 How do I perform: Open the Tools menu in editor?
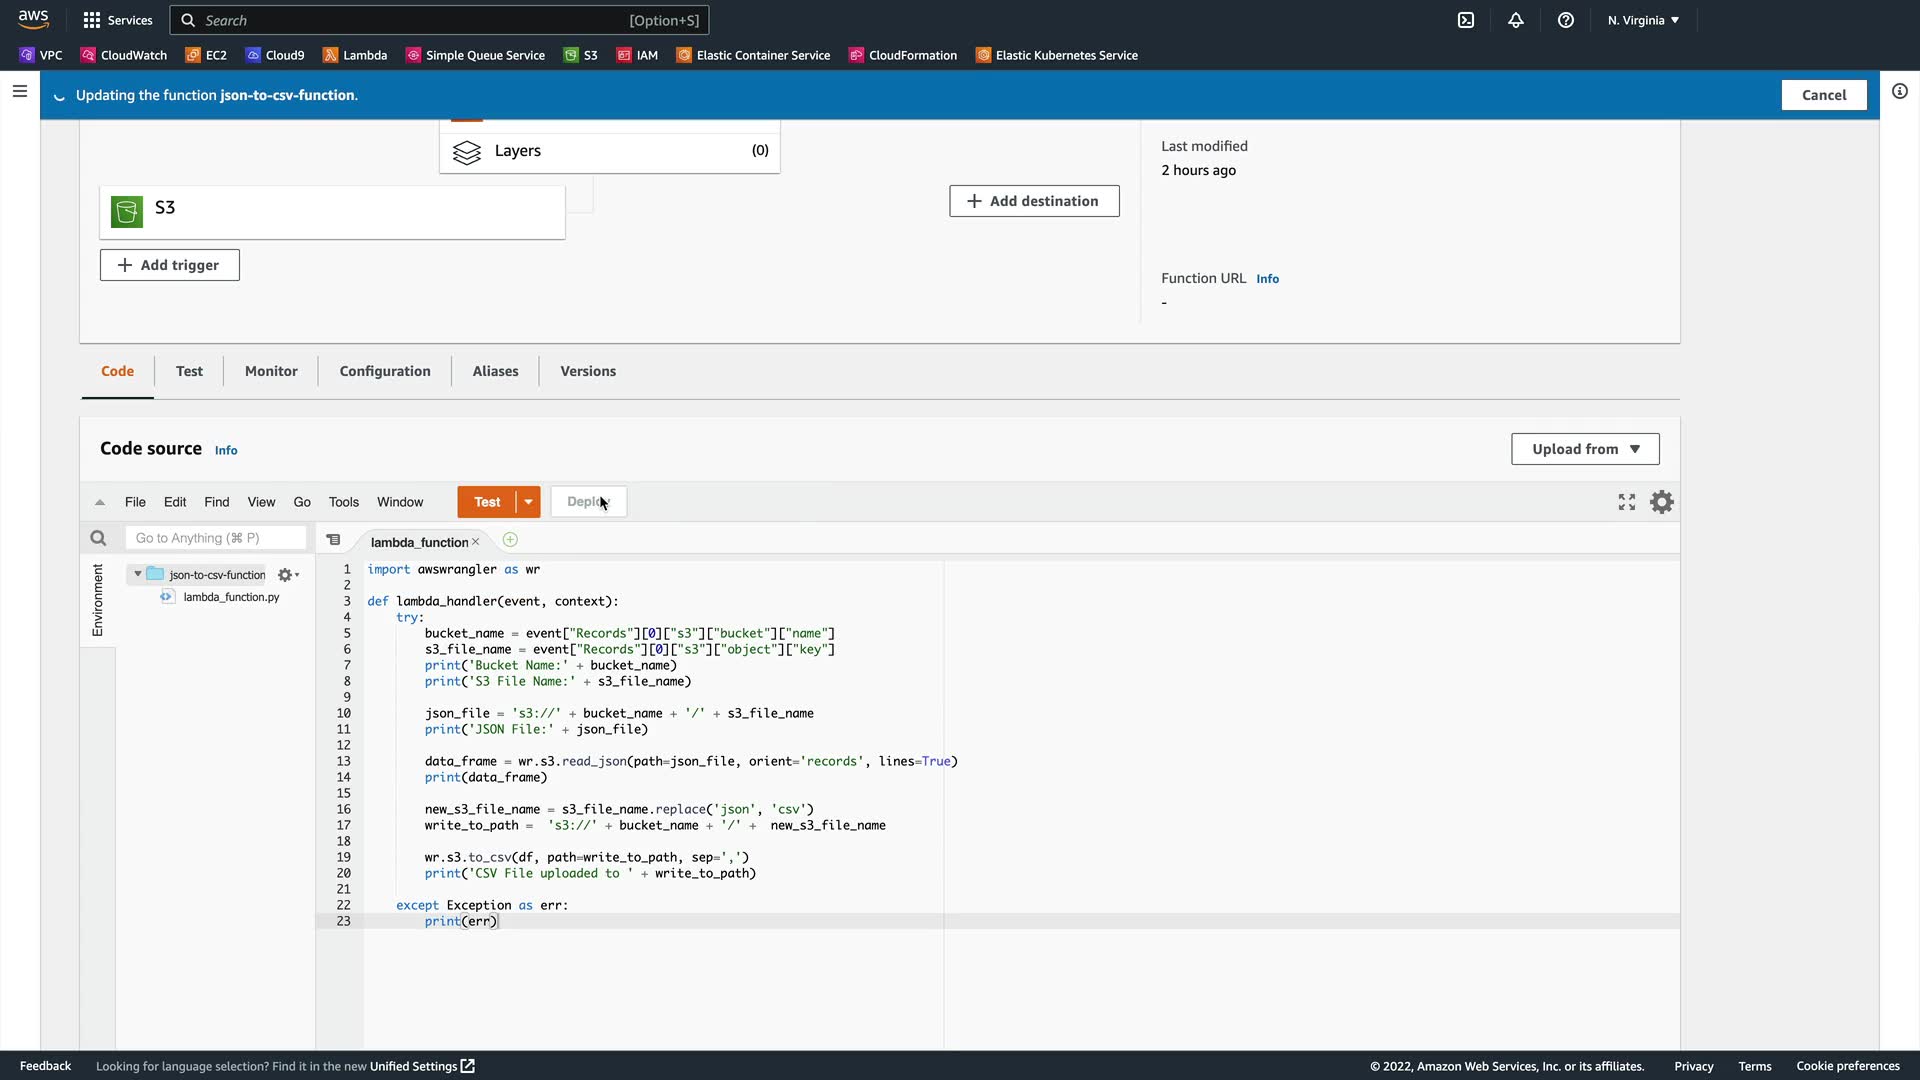(343, 502)
